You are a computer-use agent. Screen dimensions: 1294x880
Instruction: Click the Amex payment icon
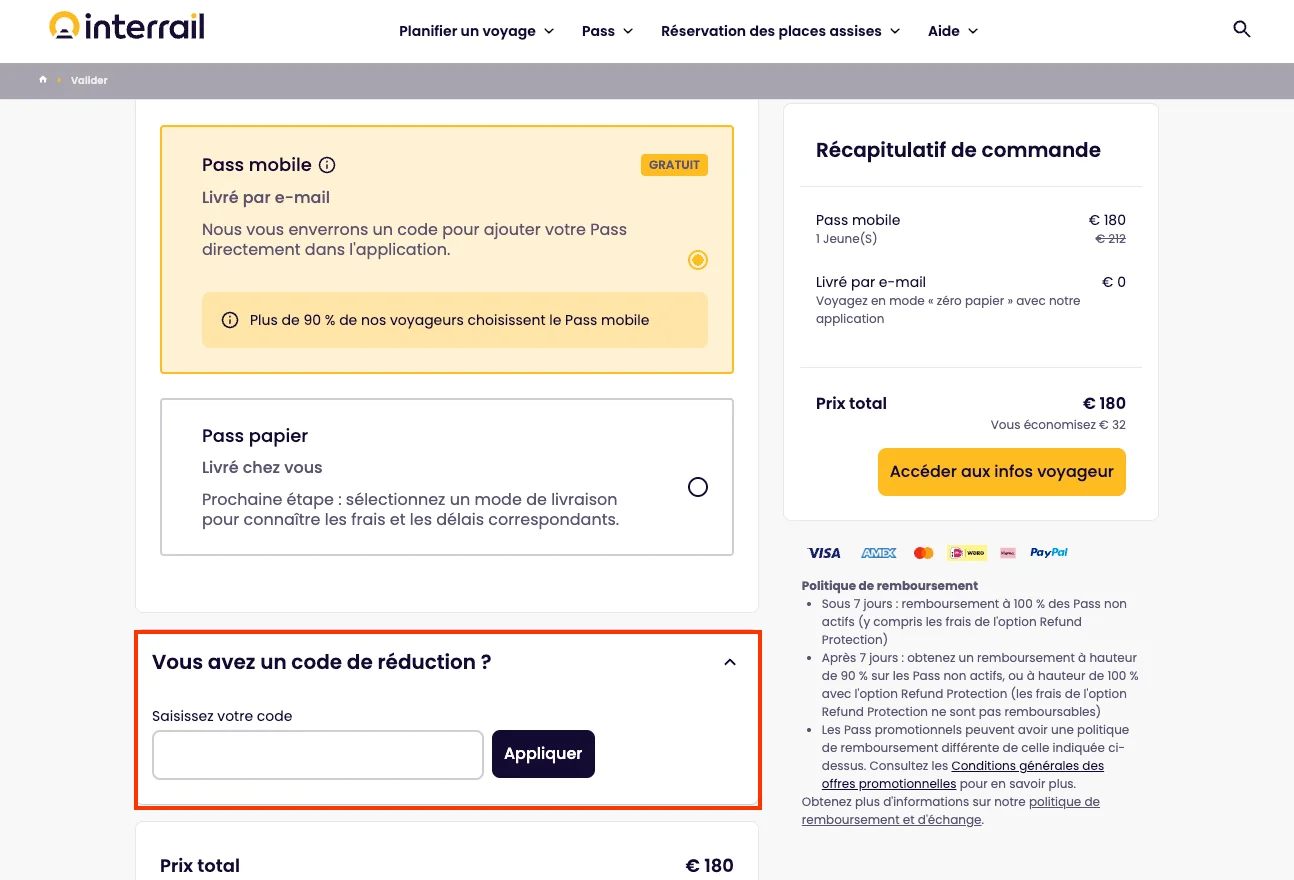coord(877,552)
